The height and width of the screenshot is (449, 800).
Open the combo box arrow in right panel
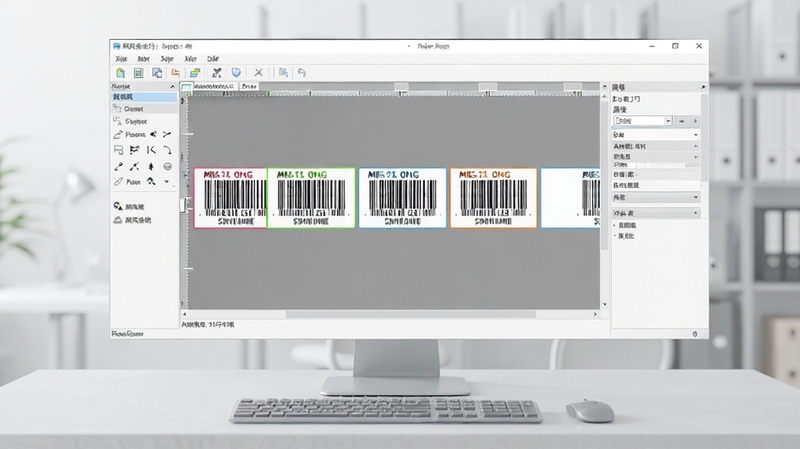coord(668,121)
